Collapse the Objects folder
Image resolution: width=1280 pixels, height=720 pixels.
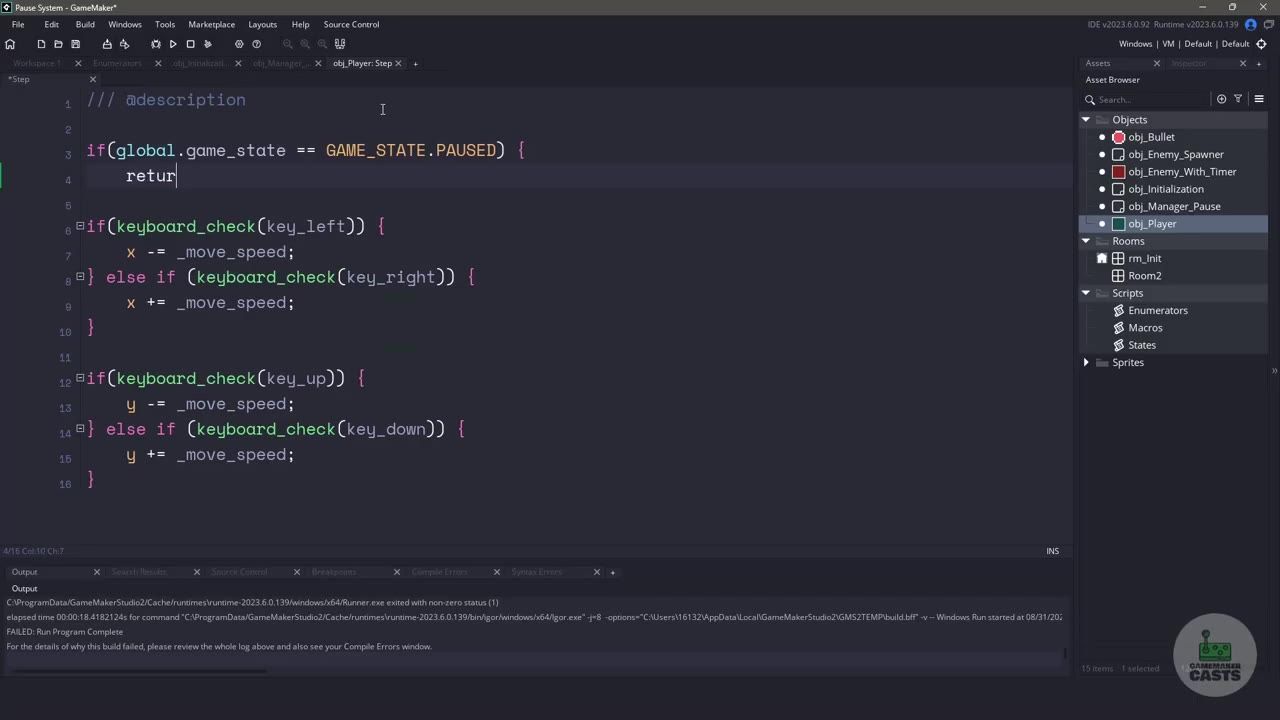[1086, 120]
